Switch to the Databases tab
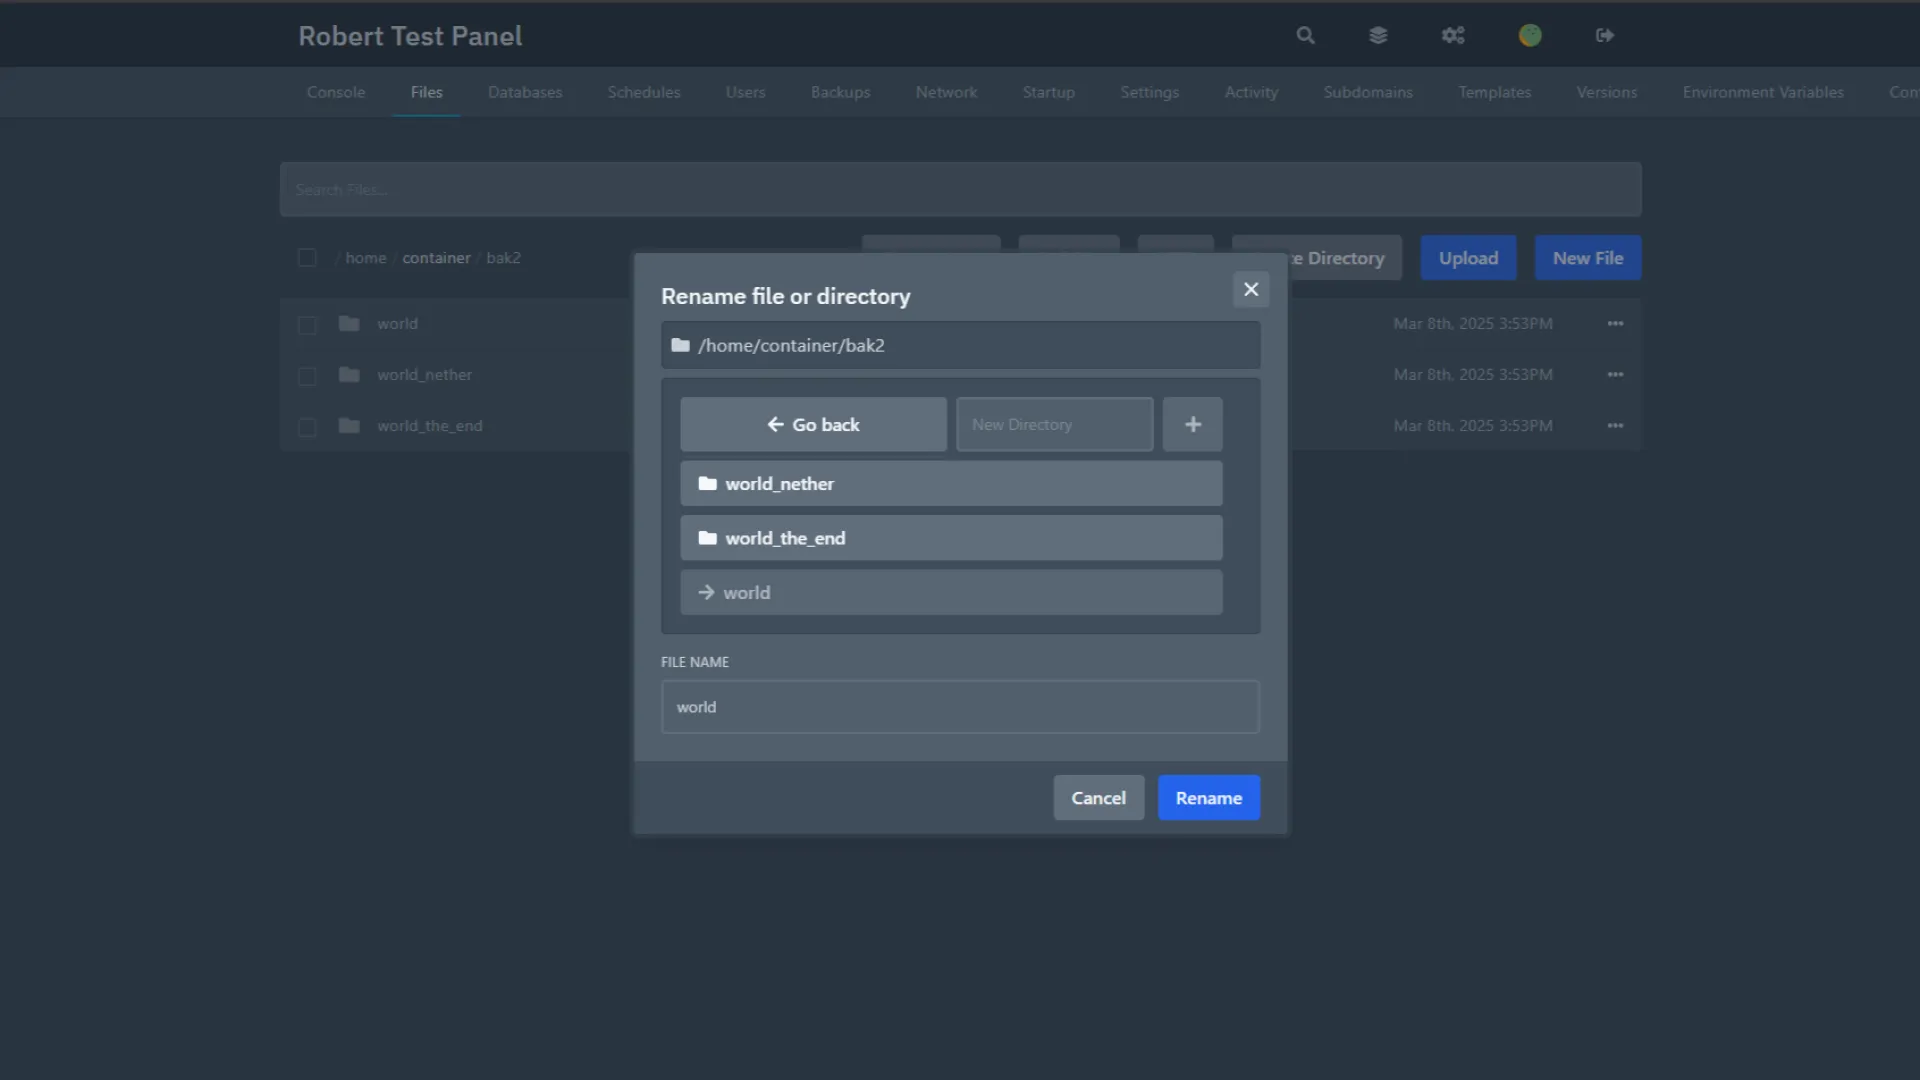1920x1080 pixels. pos(525,92)
